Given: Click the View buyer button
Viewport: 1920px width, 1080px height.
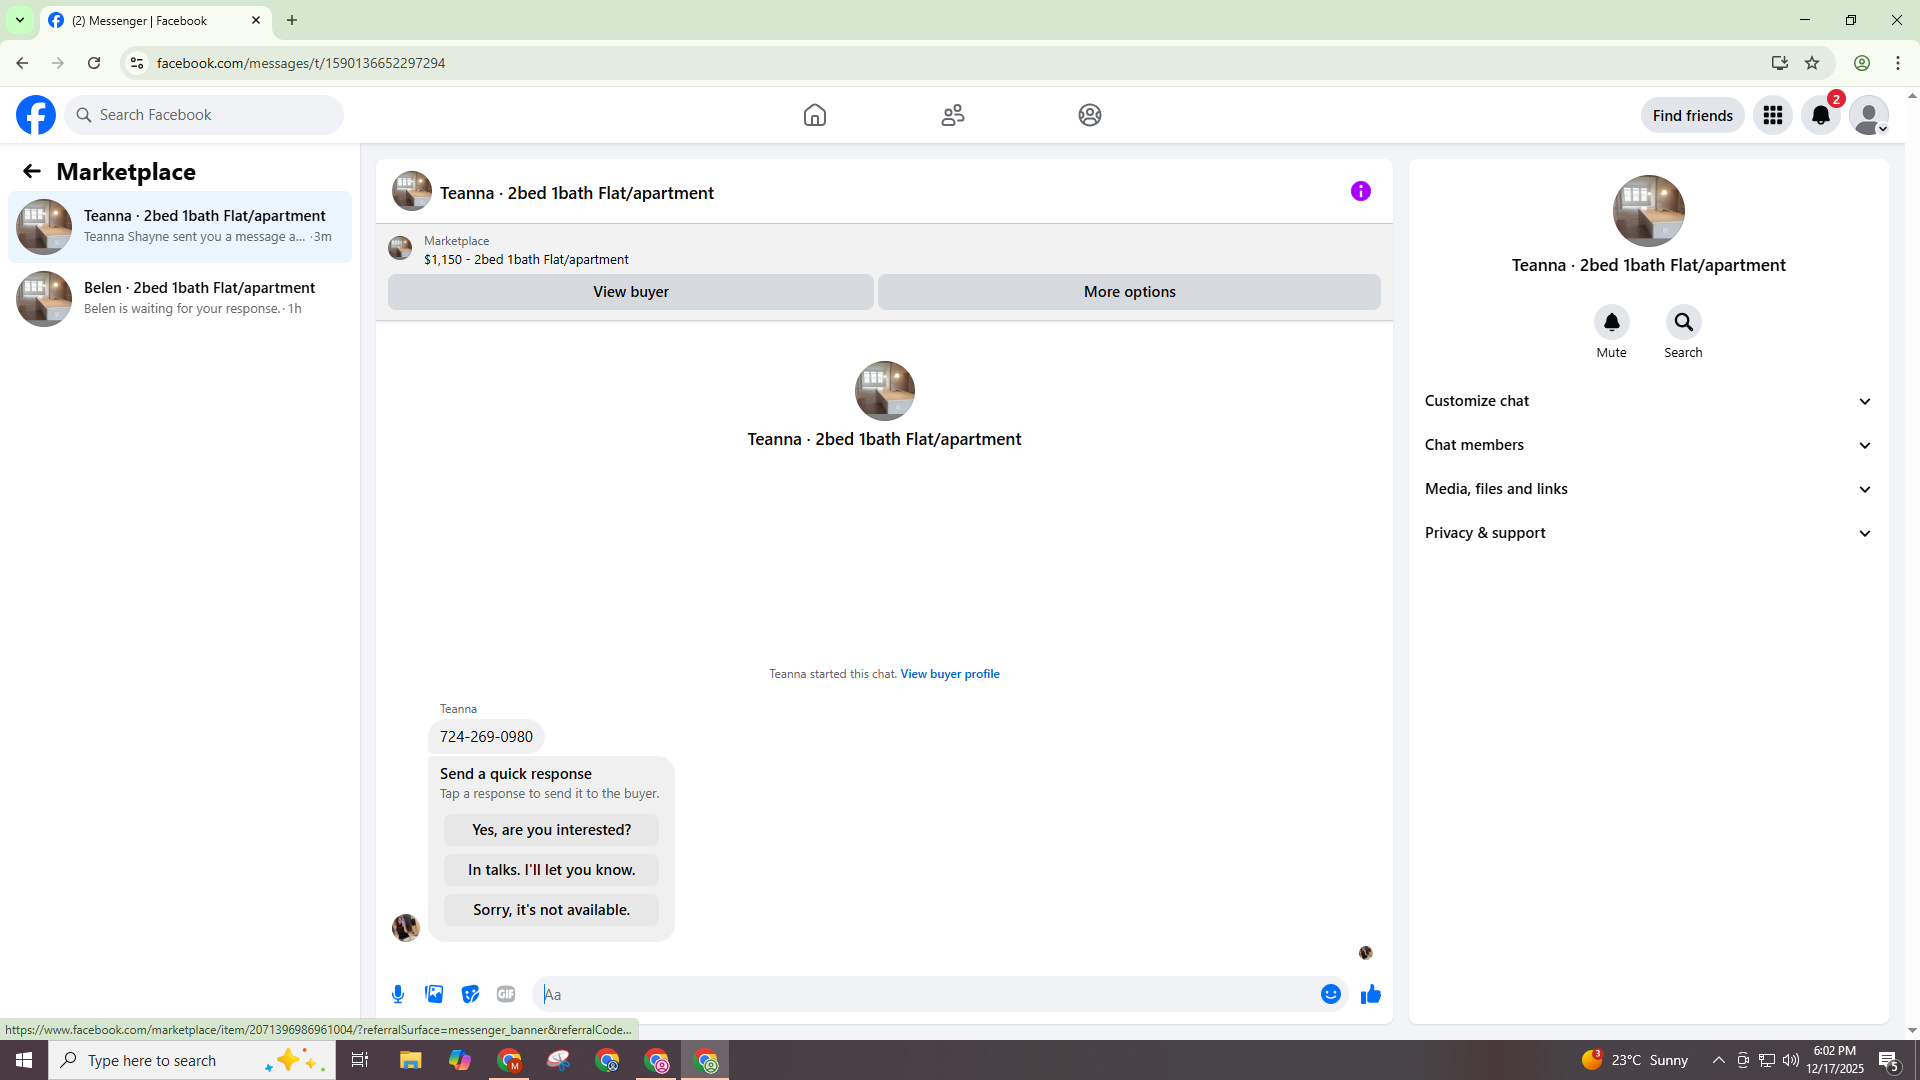Looking at the screenshot, I should (630, 292).
